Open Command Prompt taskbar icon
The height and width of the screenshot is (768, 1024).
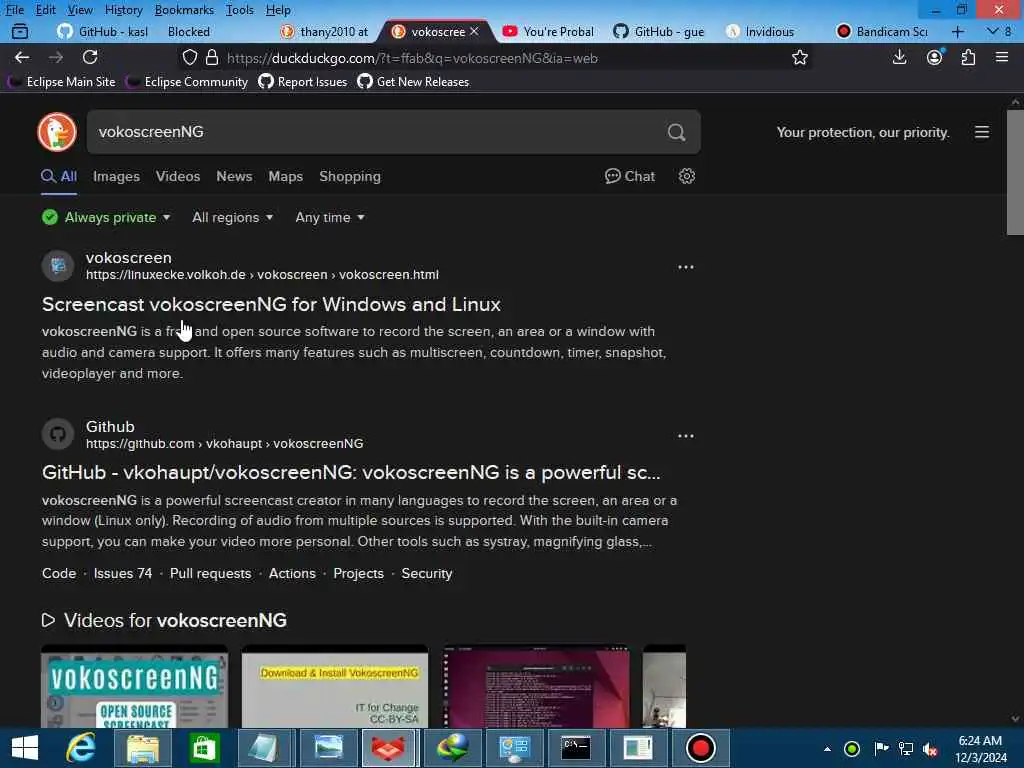pyautogui.click(x=576, y=748)
